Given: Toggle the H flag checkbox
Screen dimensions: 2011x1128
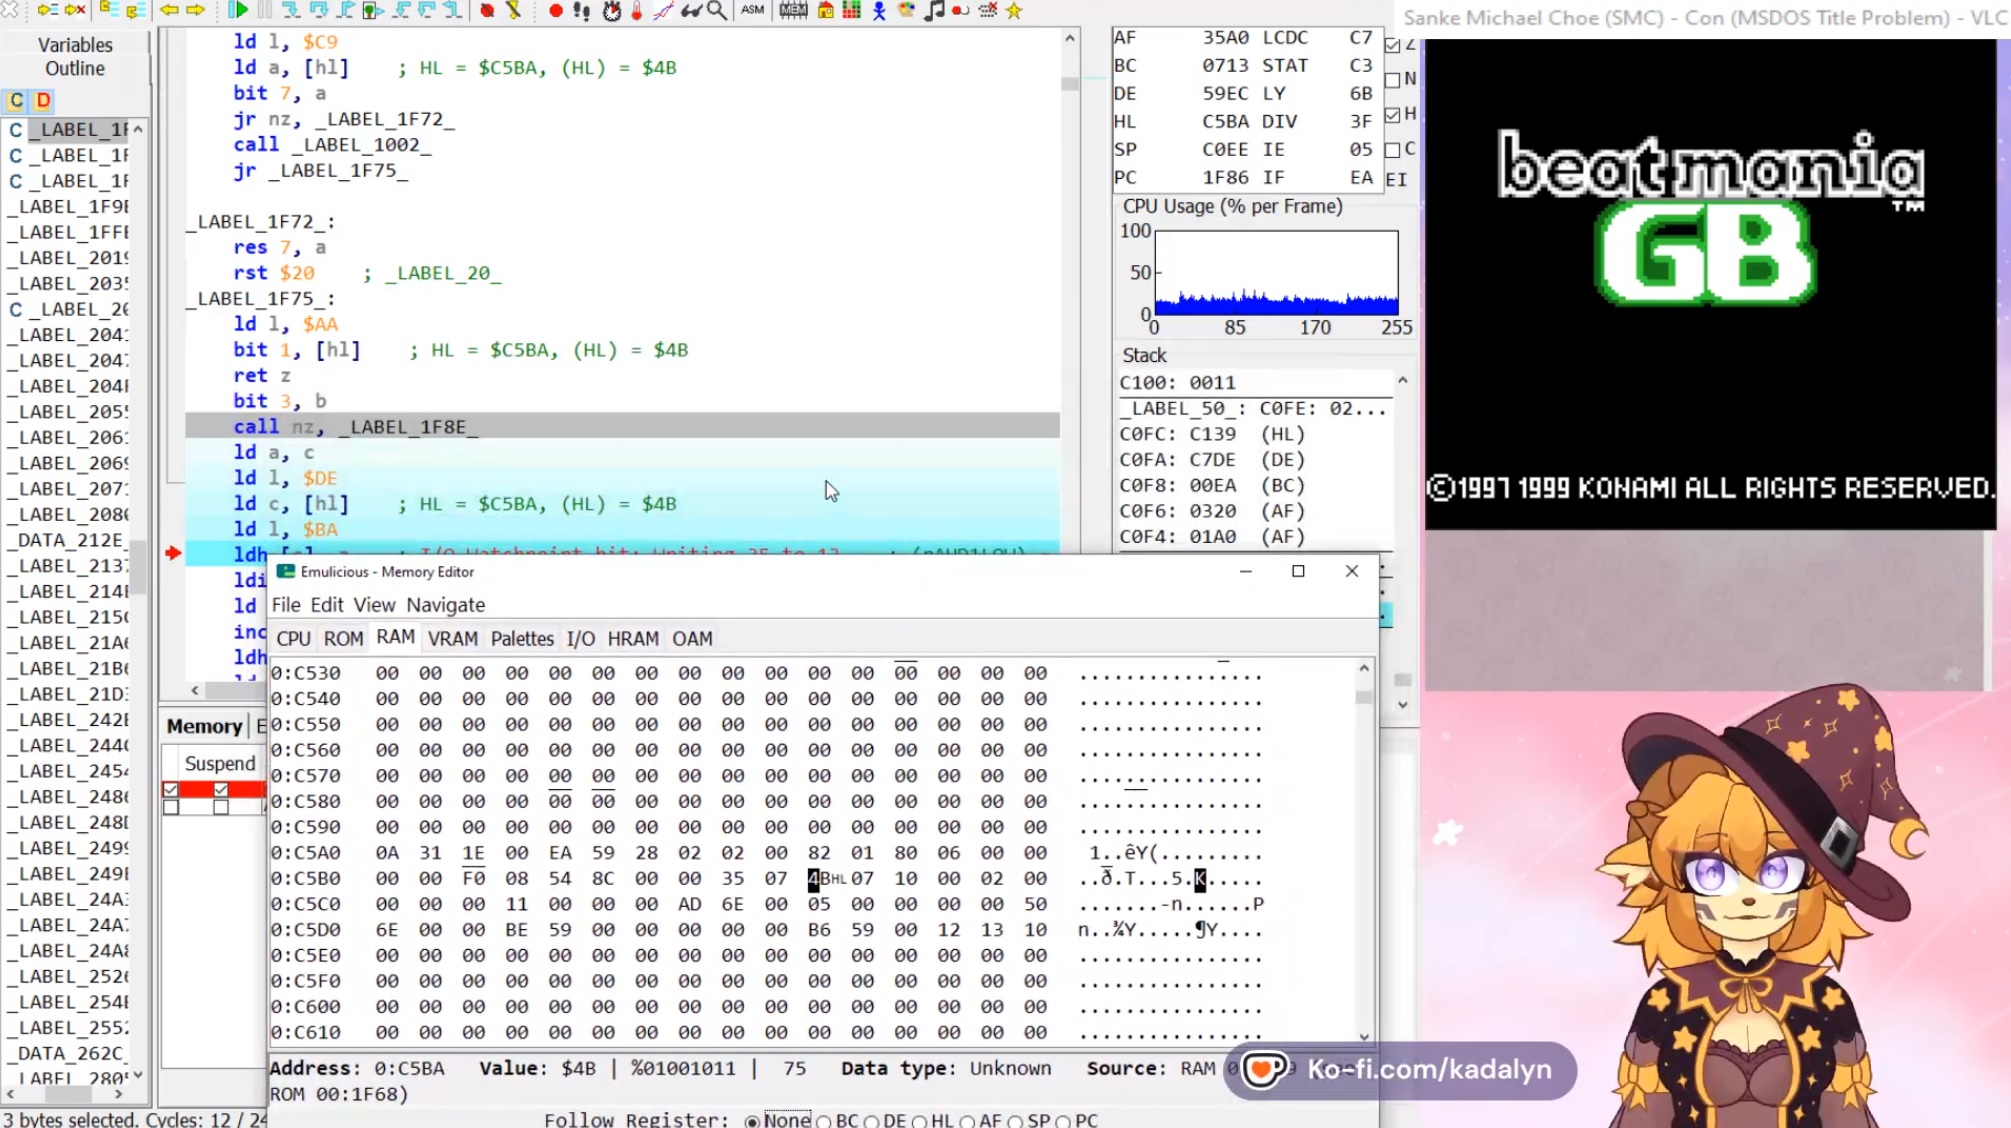Looking at the screenshot, I should tap(1393, 115).
